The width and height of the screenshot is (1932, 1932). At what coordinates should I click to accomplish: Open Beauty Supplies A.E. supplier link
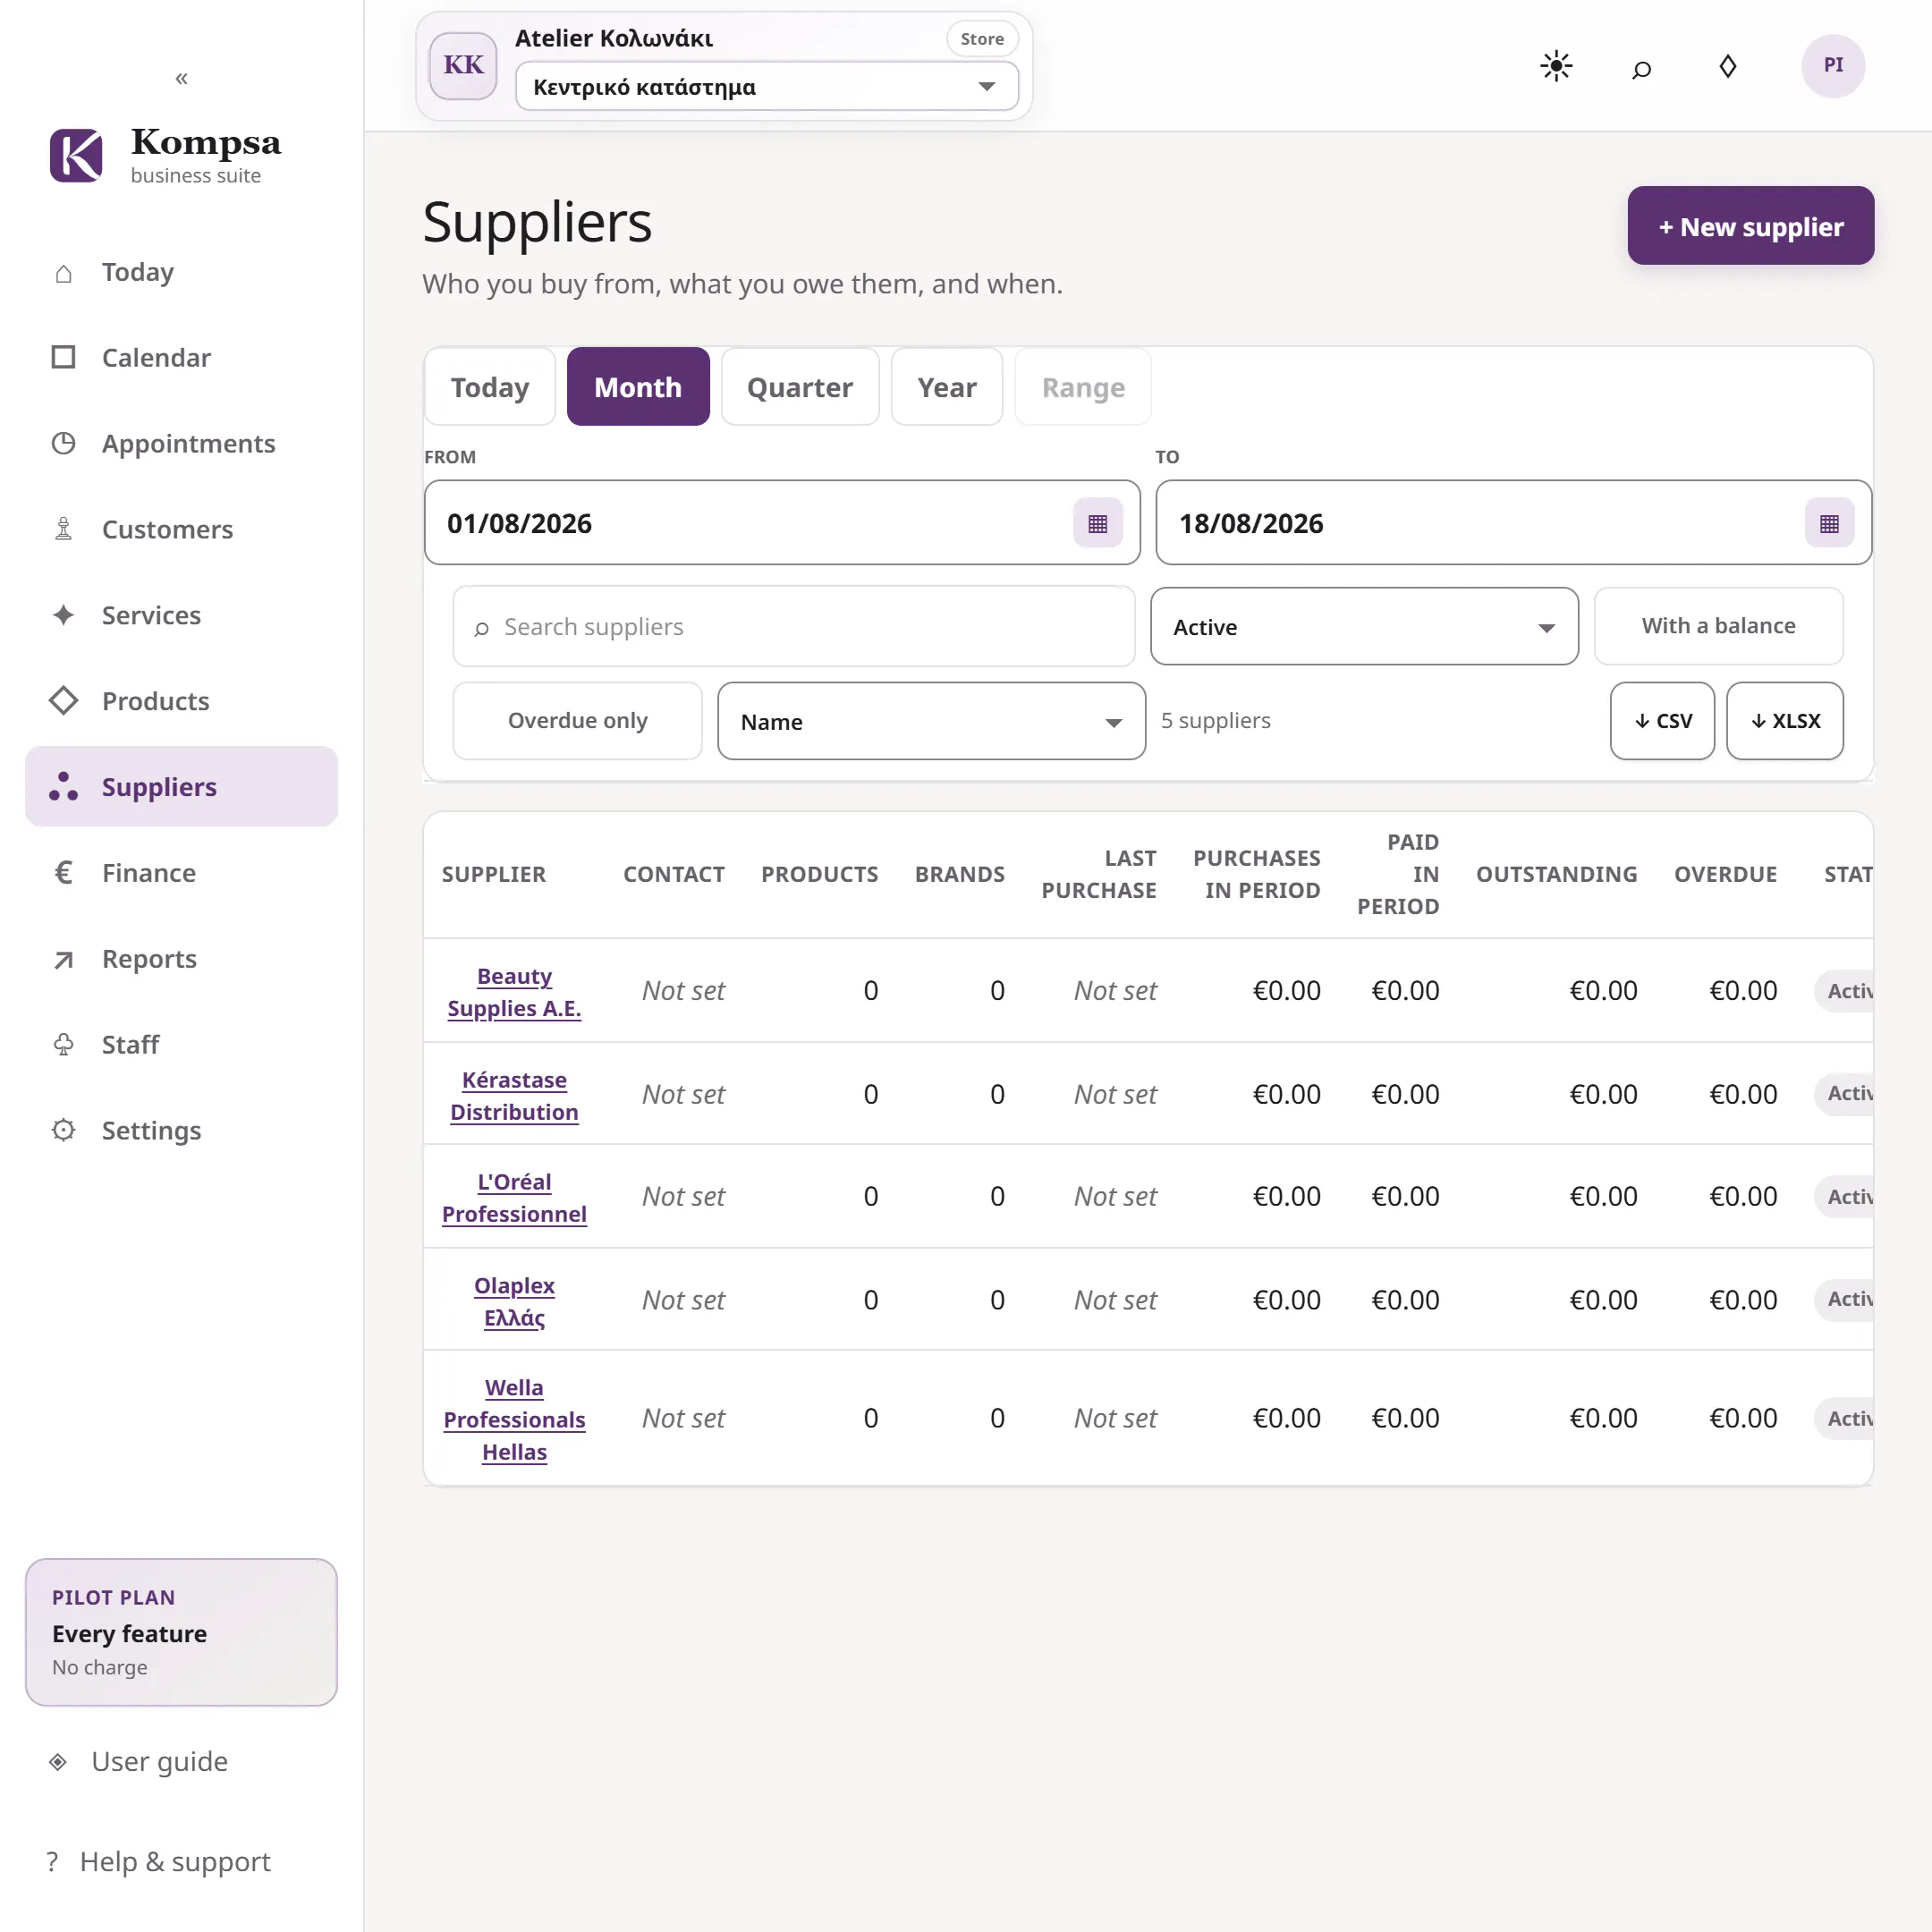tap(514, 992)
